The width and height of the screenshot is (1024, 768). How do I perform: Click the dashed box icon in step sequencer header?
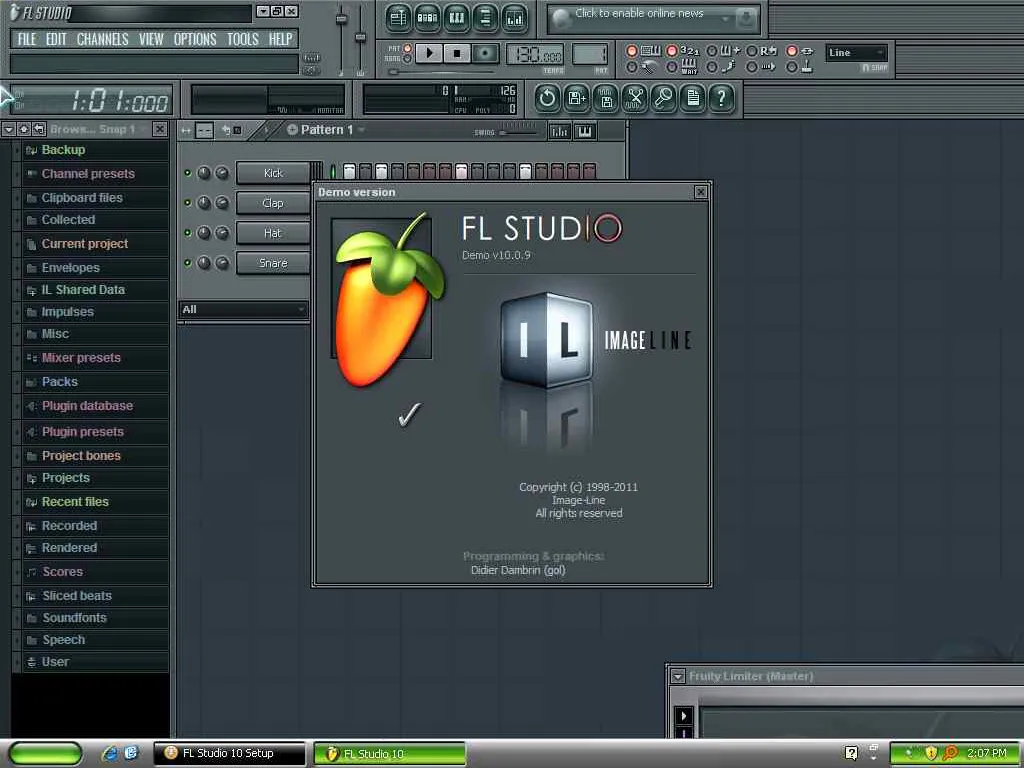204,131
